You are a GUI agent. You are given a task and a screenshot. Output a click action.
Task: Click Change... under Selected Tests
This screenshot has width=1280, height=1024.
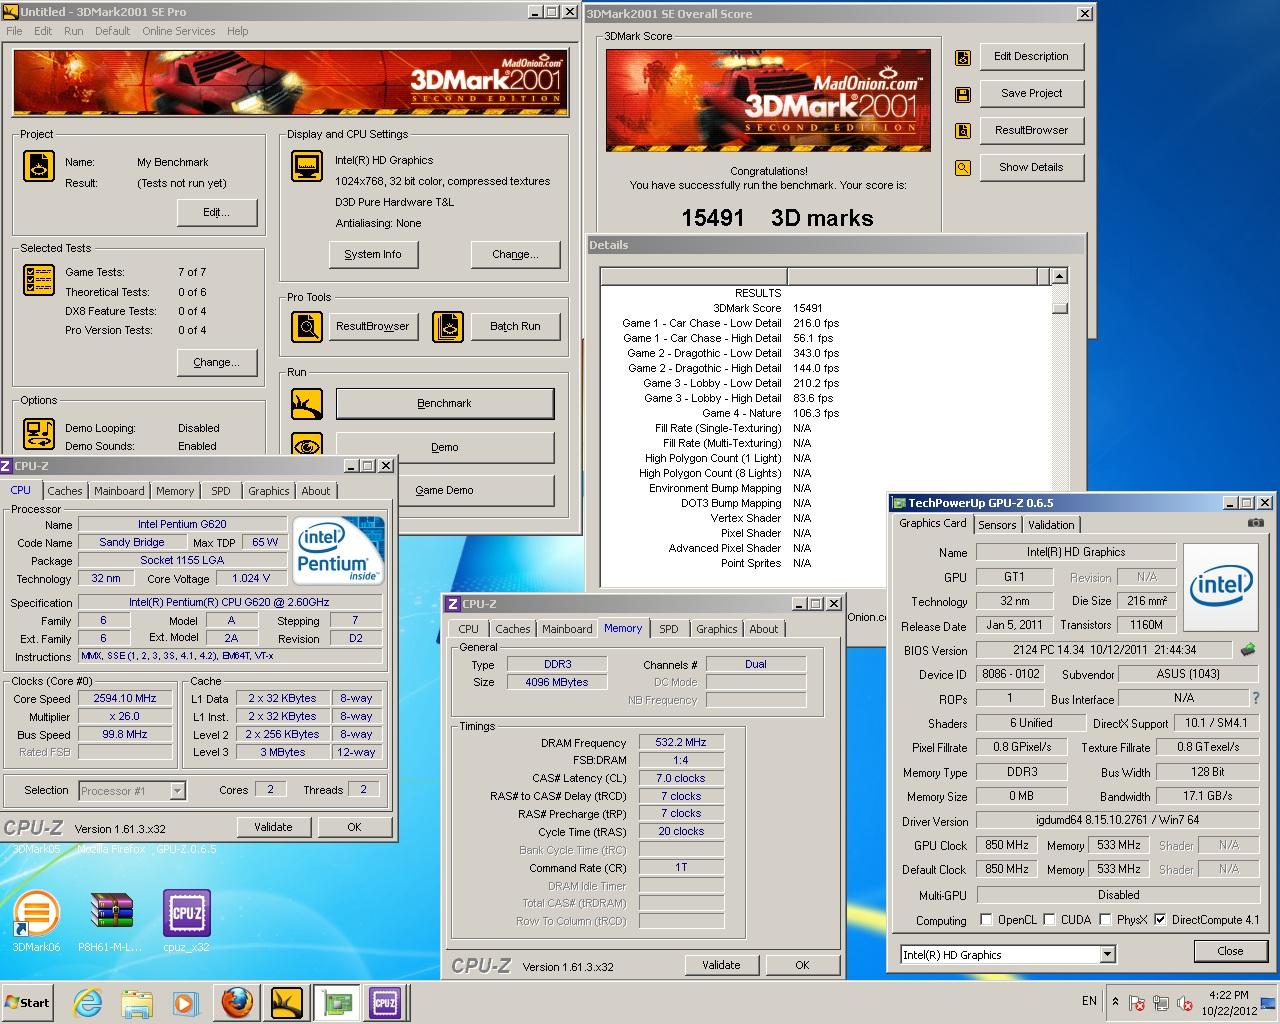(217, 362)
